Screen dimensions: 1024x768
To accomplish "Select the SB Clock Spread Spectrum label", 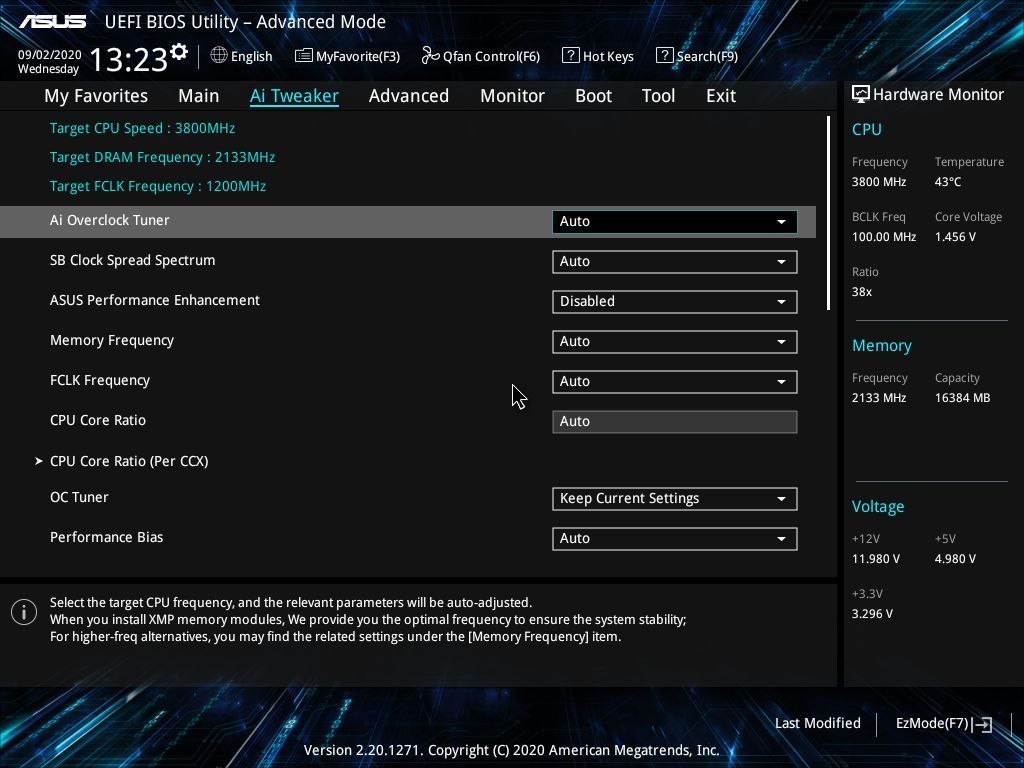I will (133, 260).
